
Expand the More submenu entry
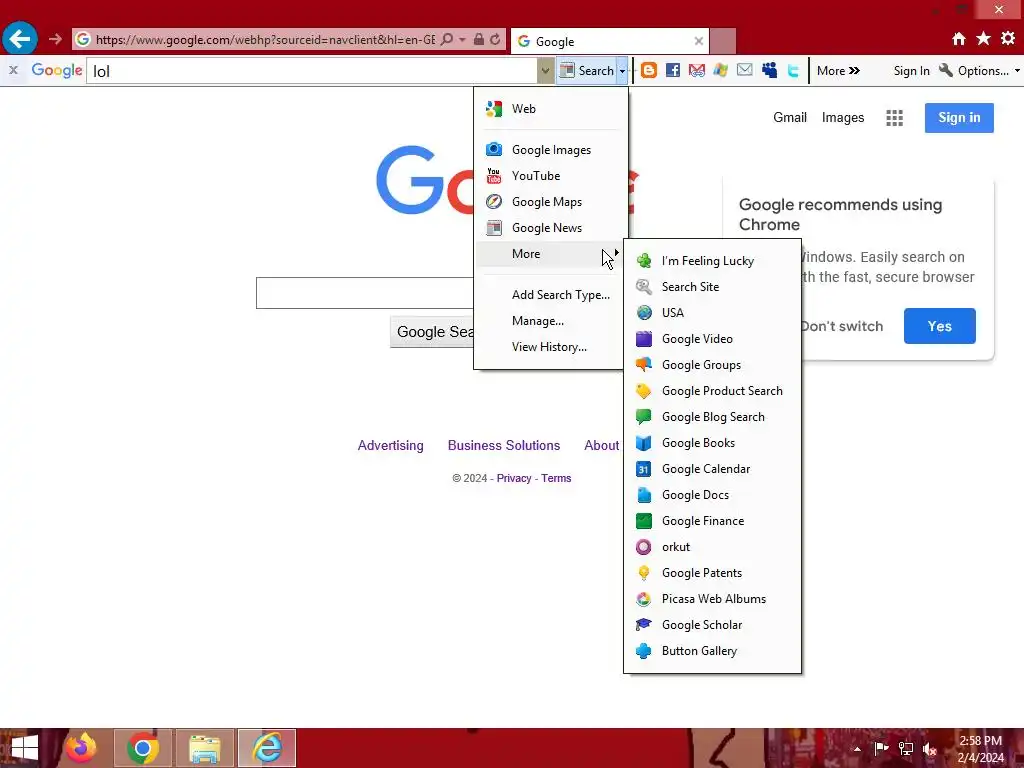551,253
